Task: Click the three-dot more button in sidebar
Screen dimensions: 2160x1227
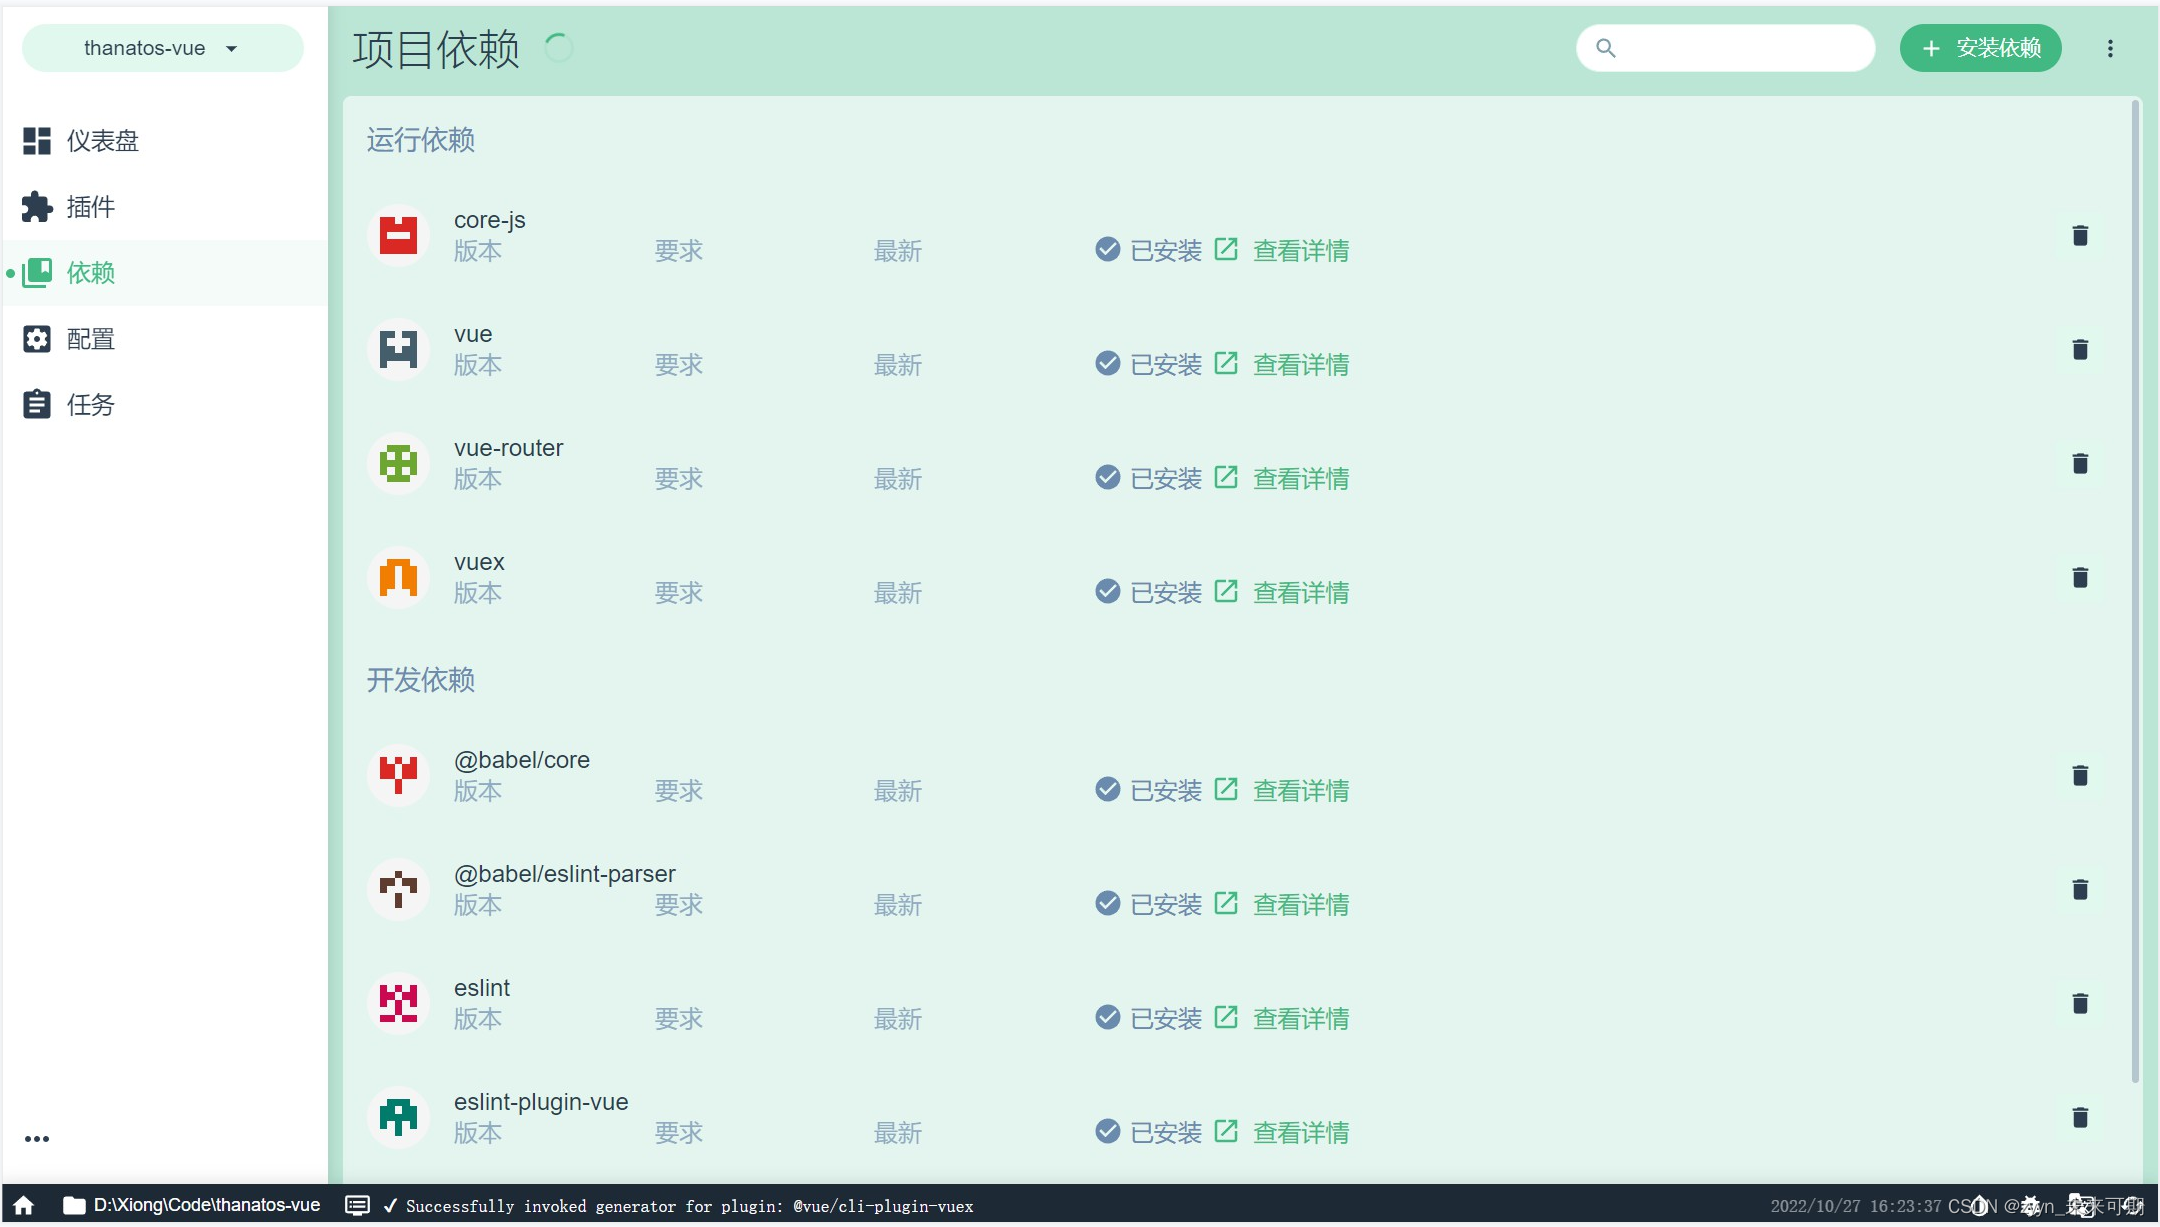Action: coord(37,1139)
